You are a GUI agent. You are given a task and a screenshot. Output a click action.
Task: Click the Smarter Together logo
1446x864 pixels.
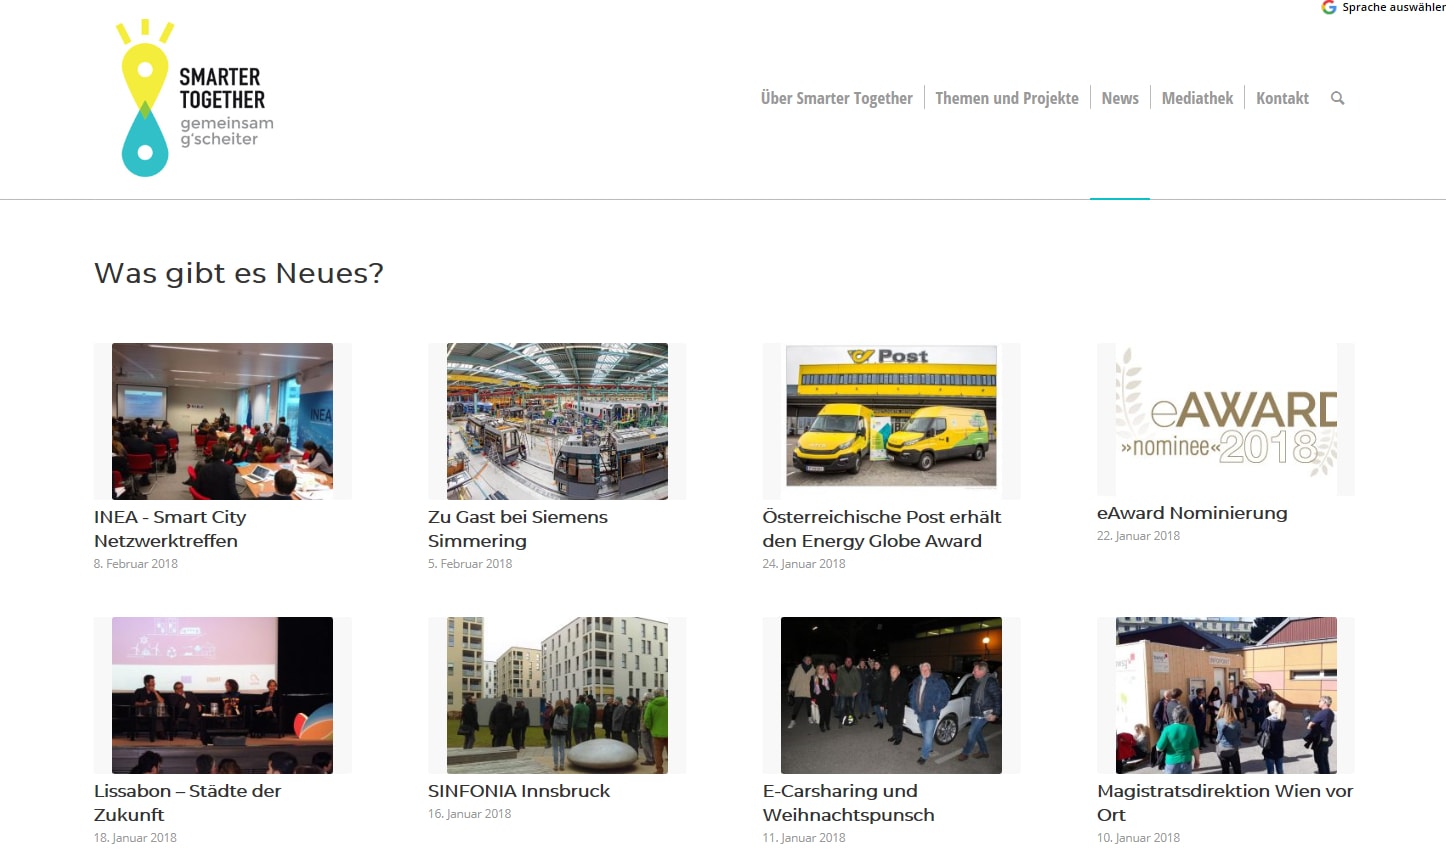pos(195,98)
